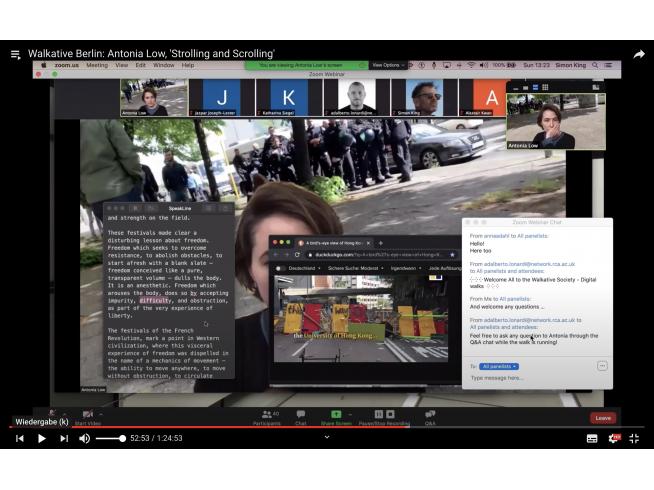Mute the video volume icon
Screen dimensions: 654x490
[85, 438]
